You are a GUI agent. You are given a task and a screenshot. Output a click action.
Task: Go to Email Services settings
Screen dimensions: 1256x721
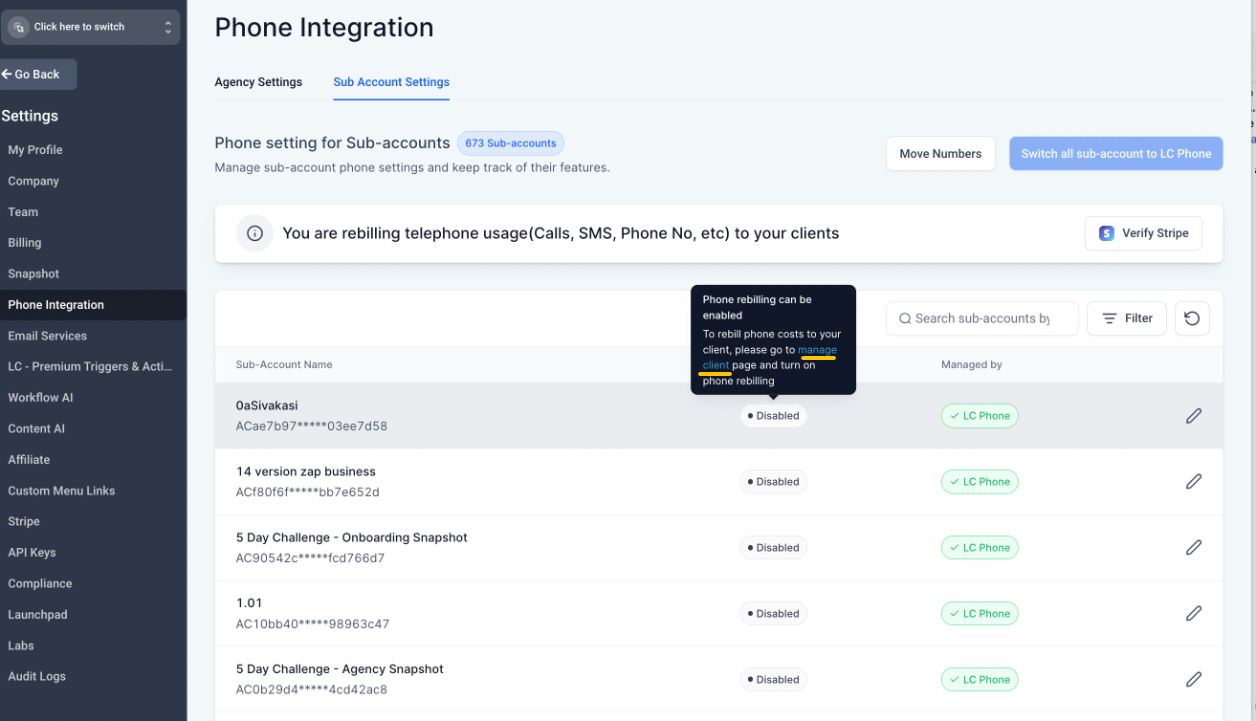[x=47, y=335]
